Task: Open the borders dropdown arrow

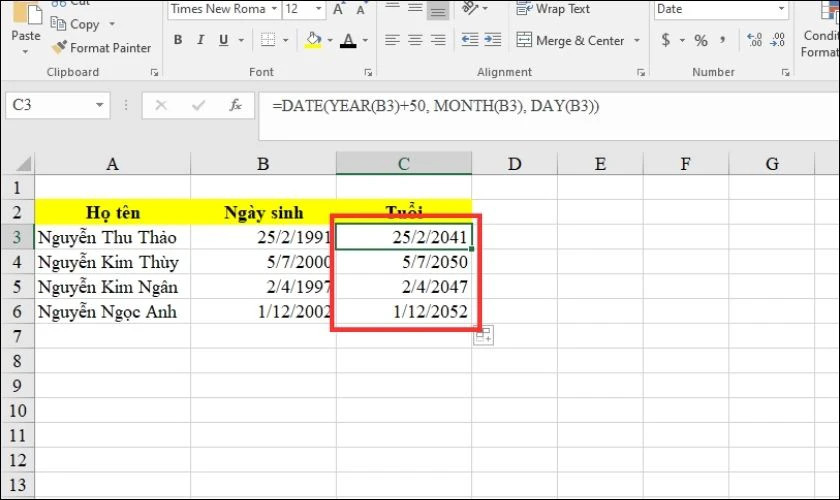Action: coord(286,40)
